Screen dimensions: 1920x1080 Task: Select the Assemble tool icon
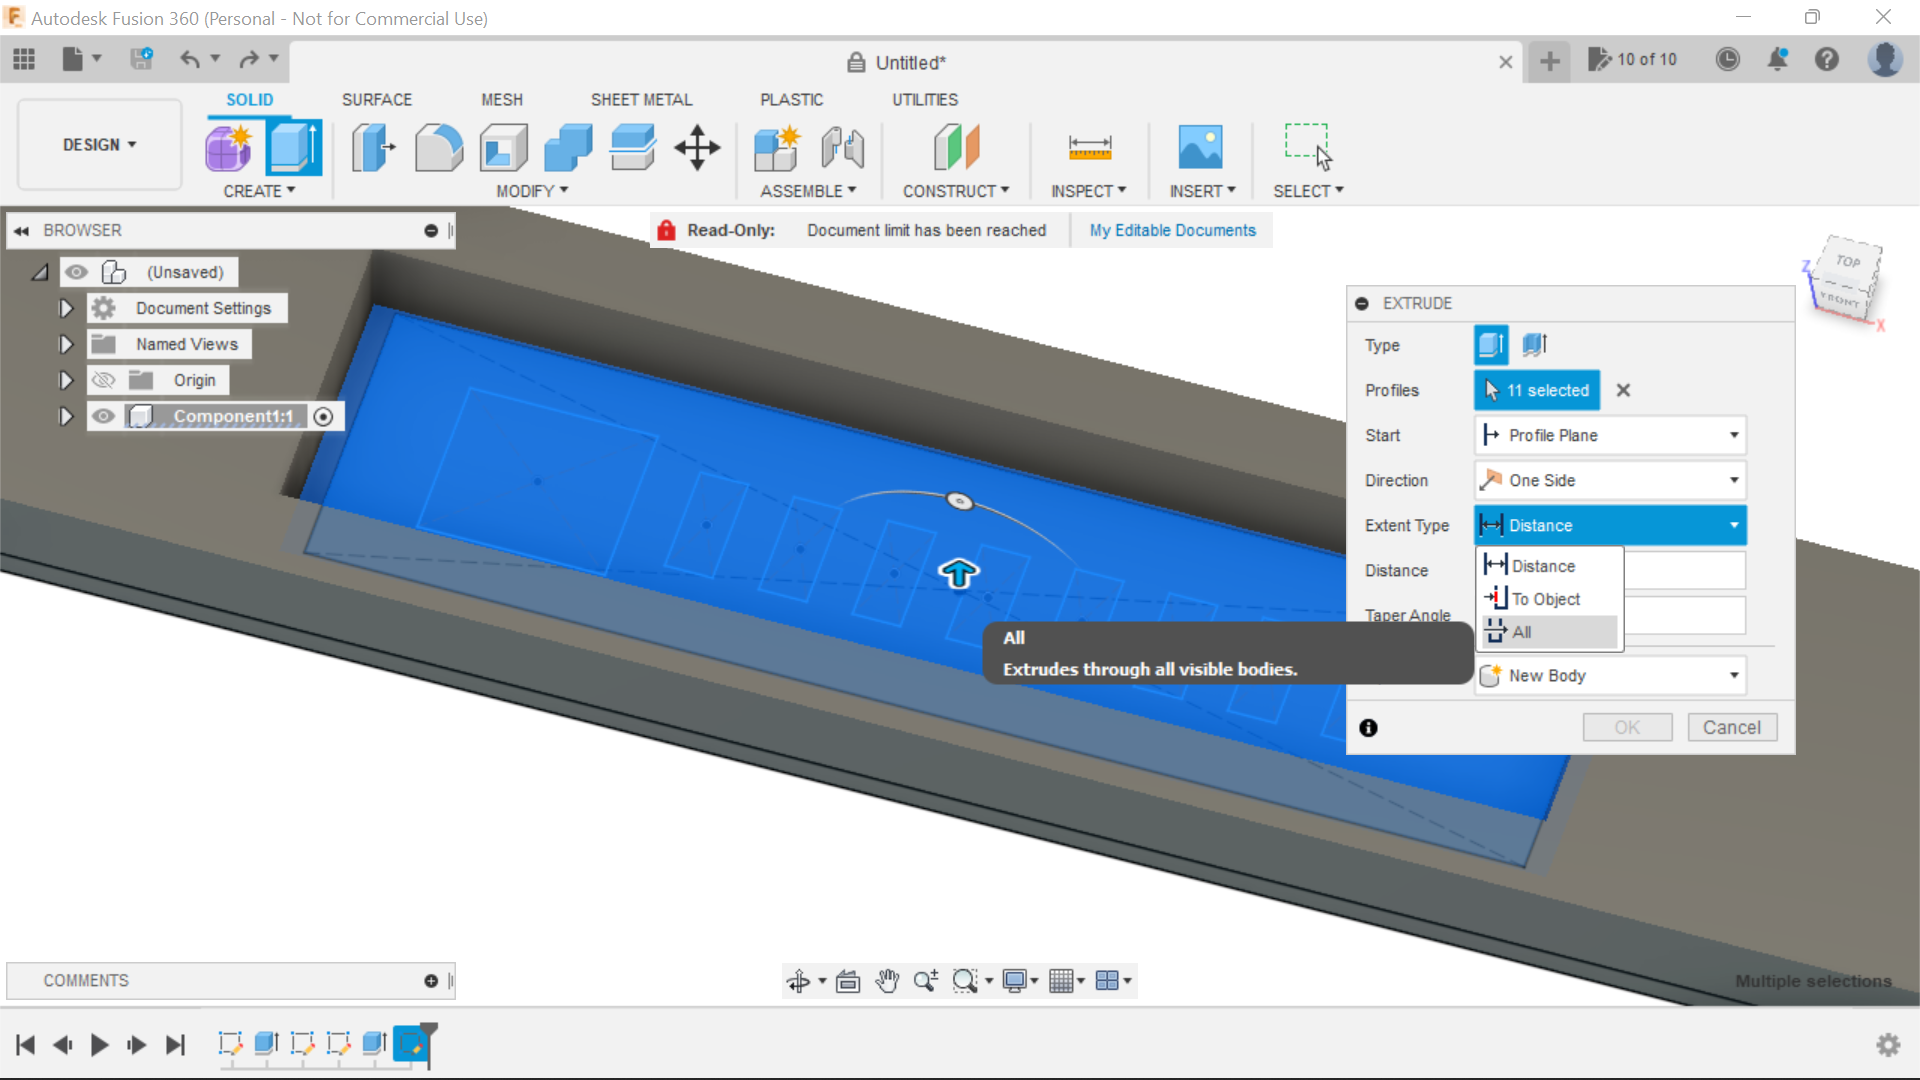tap(778, 146)
